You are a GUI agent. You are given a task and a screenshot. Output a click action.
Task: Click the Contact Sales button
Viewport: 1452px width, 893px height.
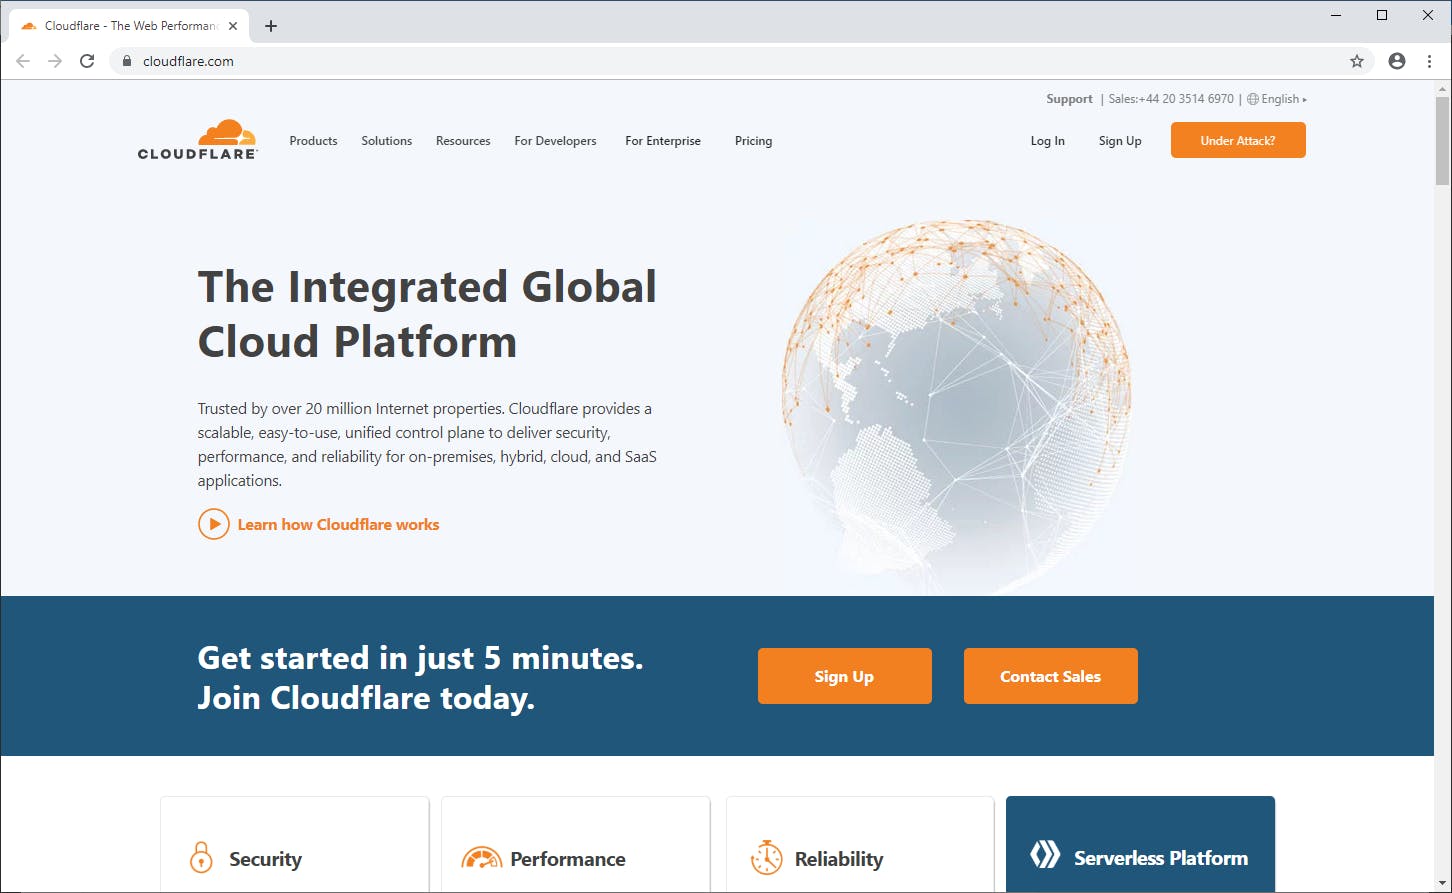click(1051, 676)
